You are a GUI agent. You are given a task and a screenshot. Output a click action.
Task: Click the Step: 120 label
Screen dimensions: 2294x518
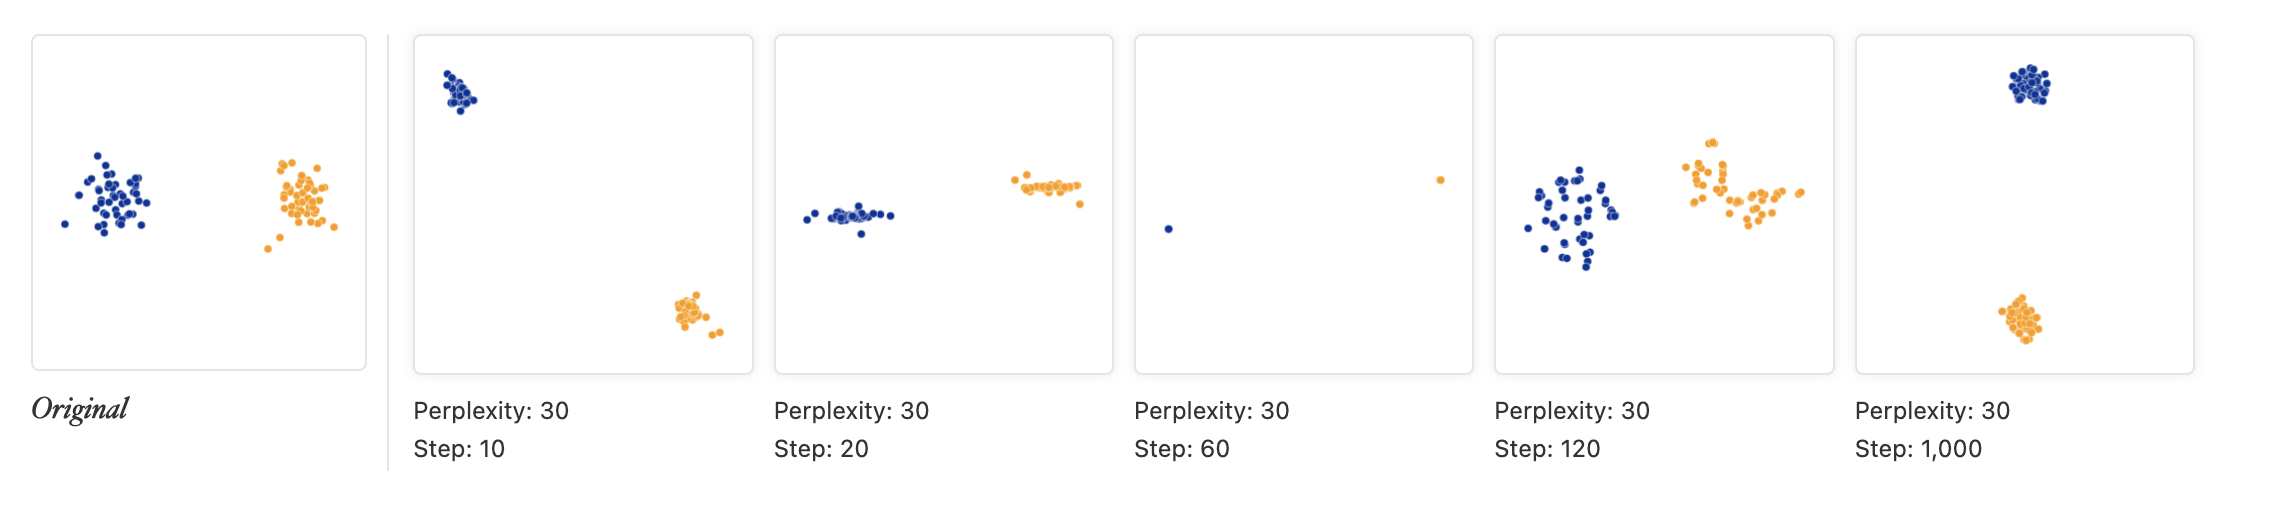(1547, 449)
